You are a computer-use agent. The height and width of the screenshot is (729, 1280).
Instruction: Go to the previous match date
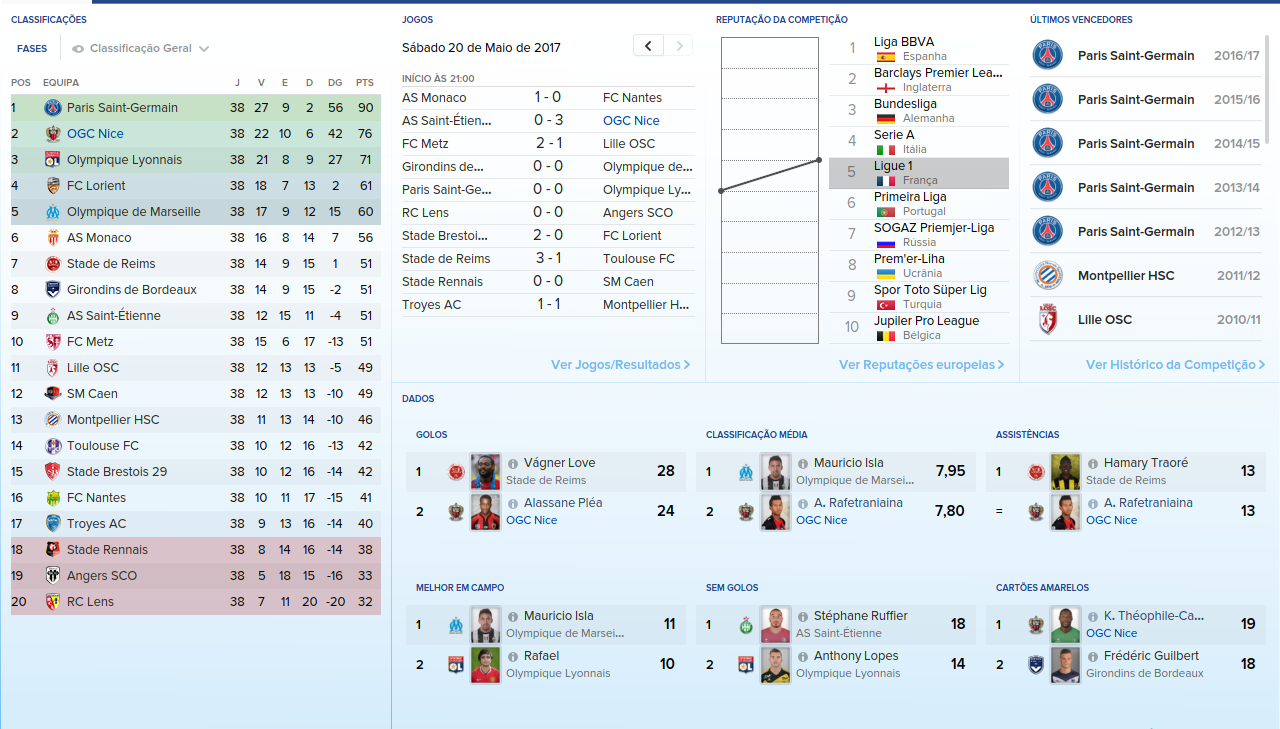[648, 46]
